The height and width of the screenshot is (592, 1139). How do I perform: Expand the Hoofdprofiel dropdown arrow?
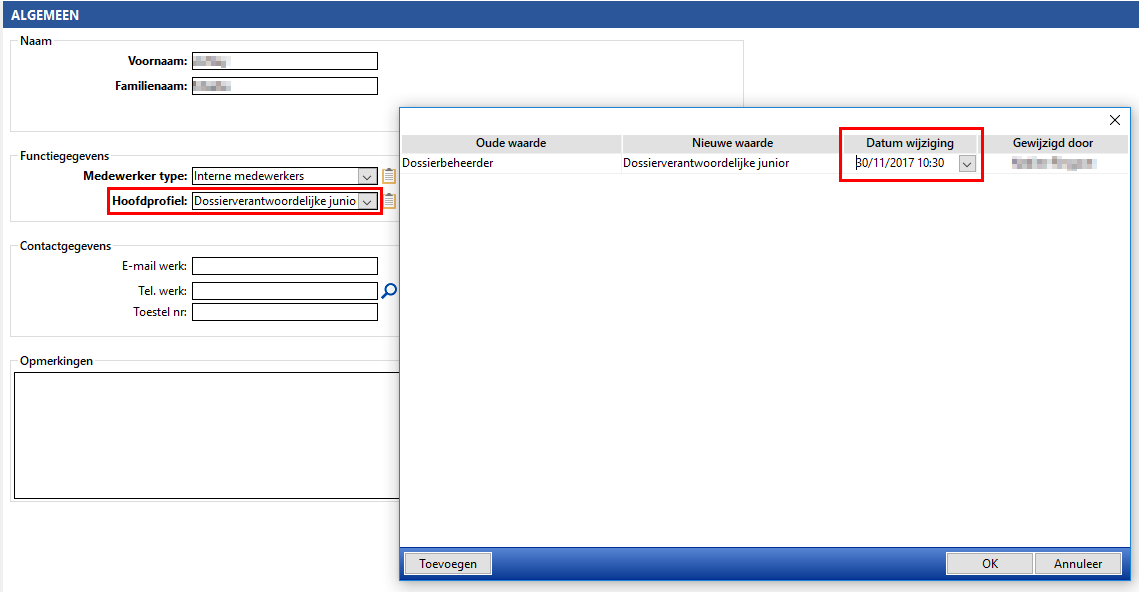point(368,202)
